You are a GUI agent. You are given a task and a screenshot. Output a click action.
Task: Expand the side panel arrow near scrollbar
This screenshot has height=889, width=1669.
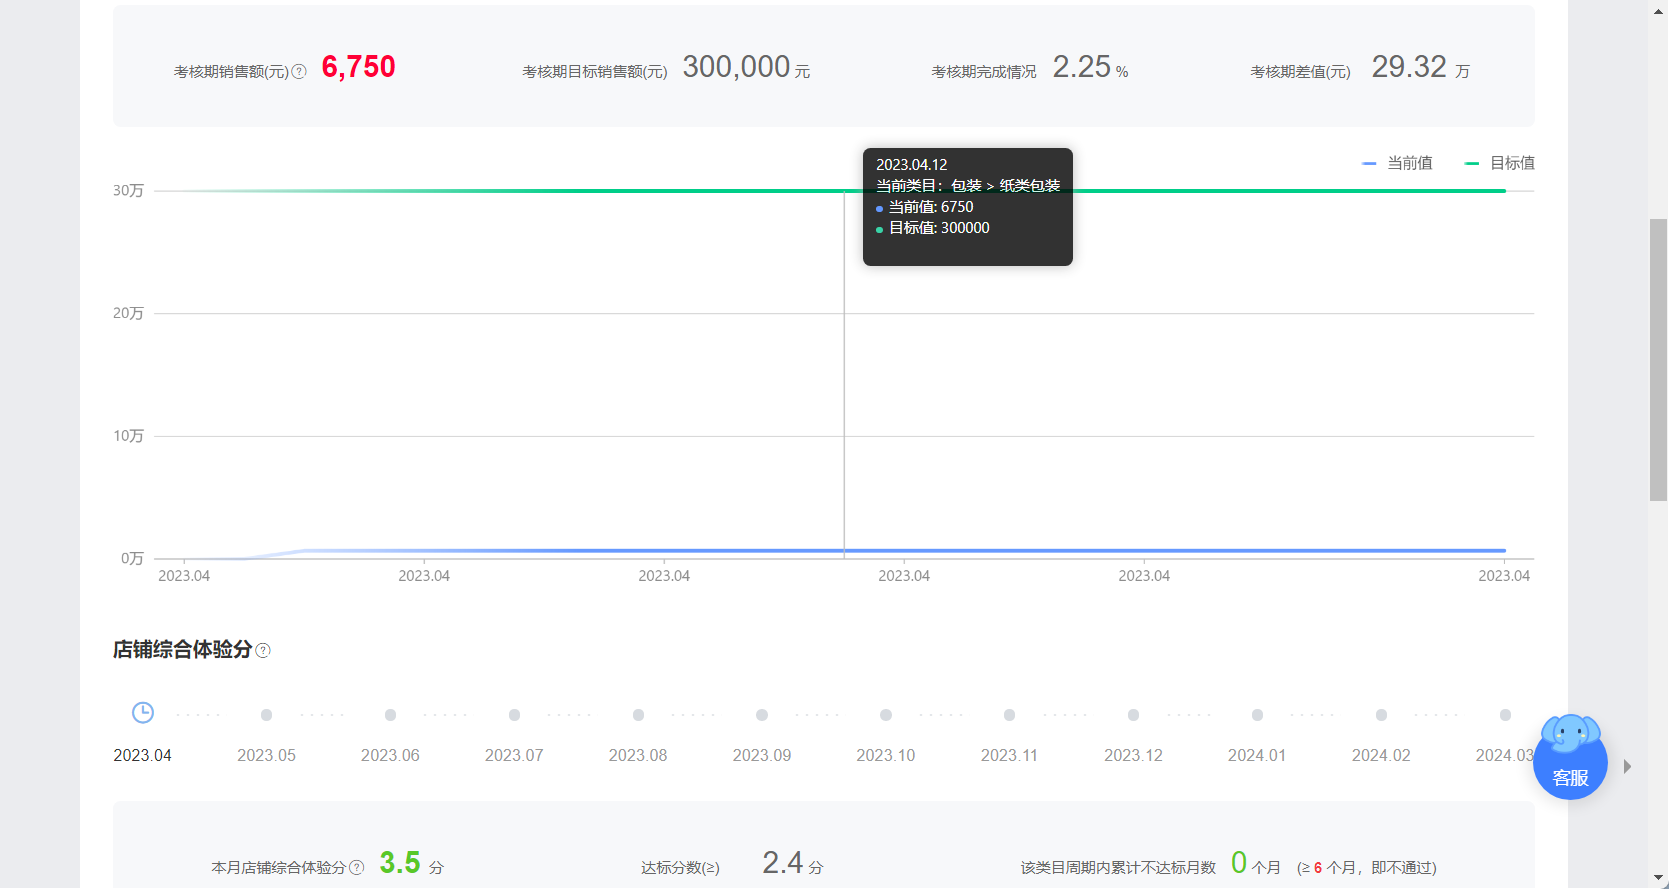(x=1627, y=767)
